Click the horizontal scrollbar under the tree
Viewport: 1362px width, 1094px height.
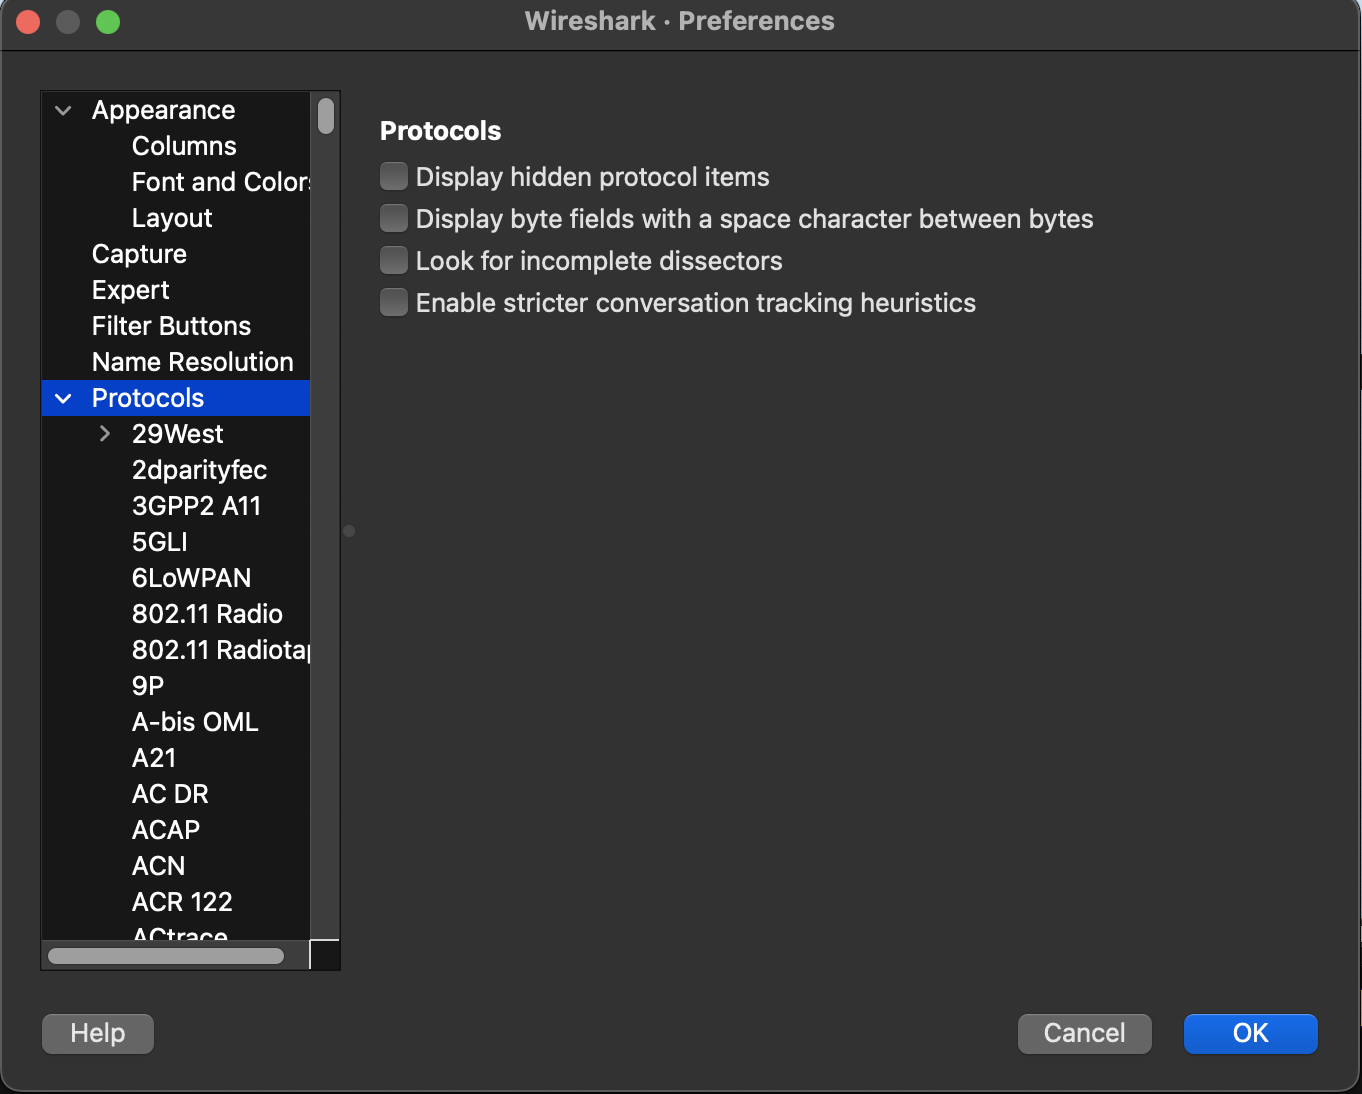(x=166, y=956)
